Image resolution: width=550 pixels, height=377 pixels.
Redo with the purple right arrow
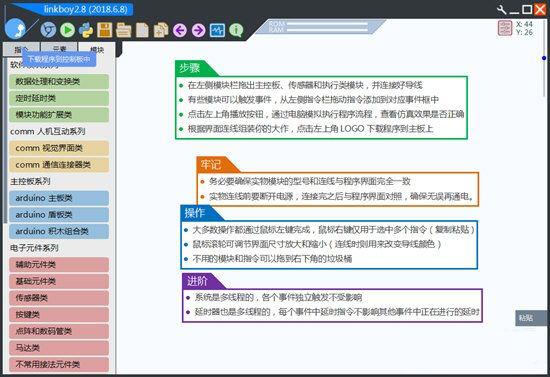[x=199, y=30]
